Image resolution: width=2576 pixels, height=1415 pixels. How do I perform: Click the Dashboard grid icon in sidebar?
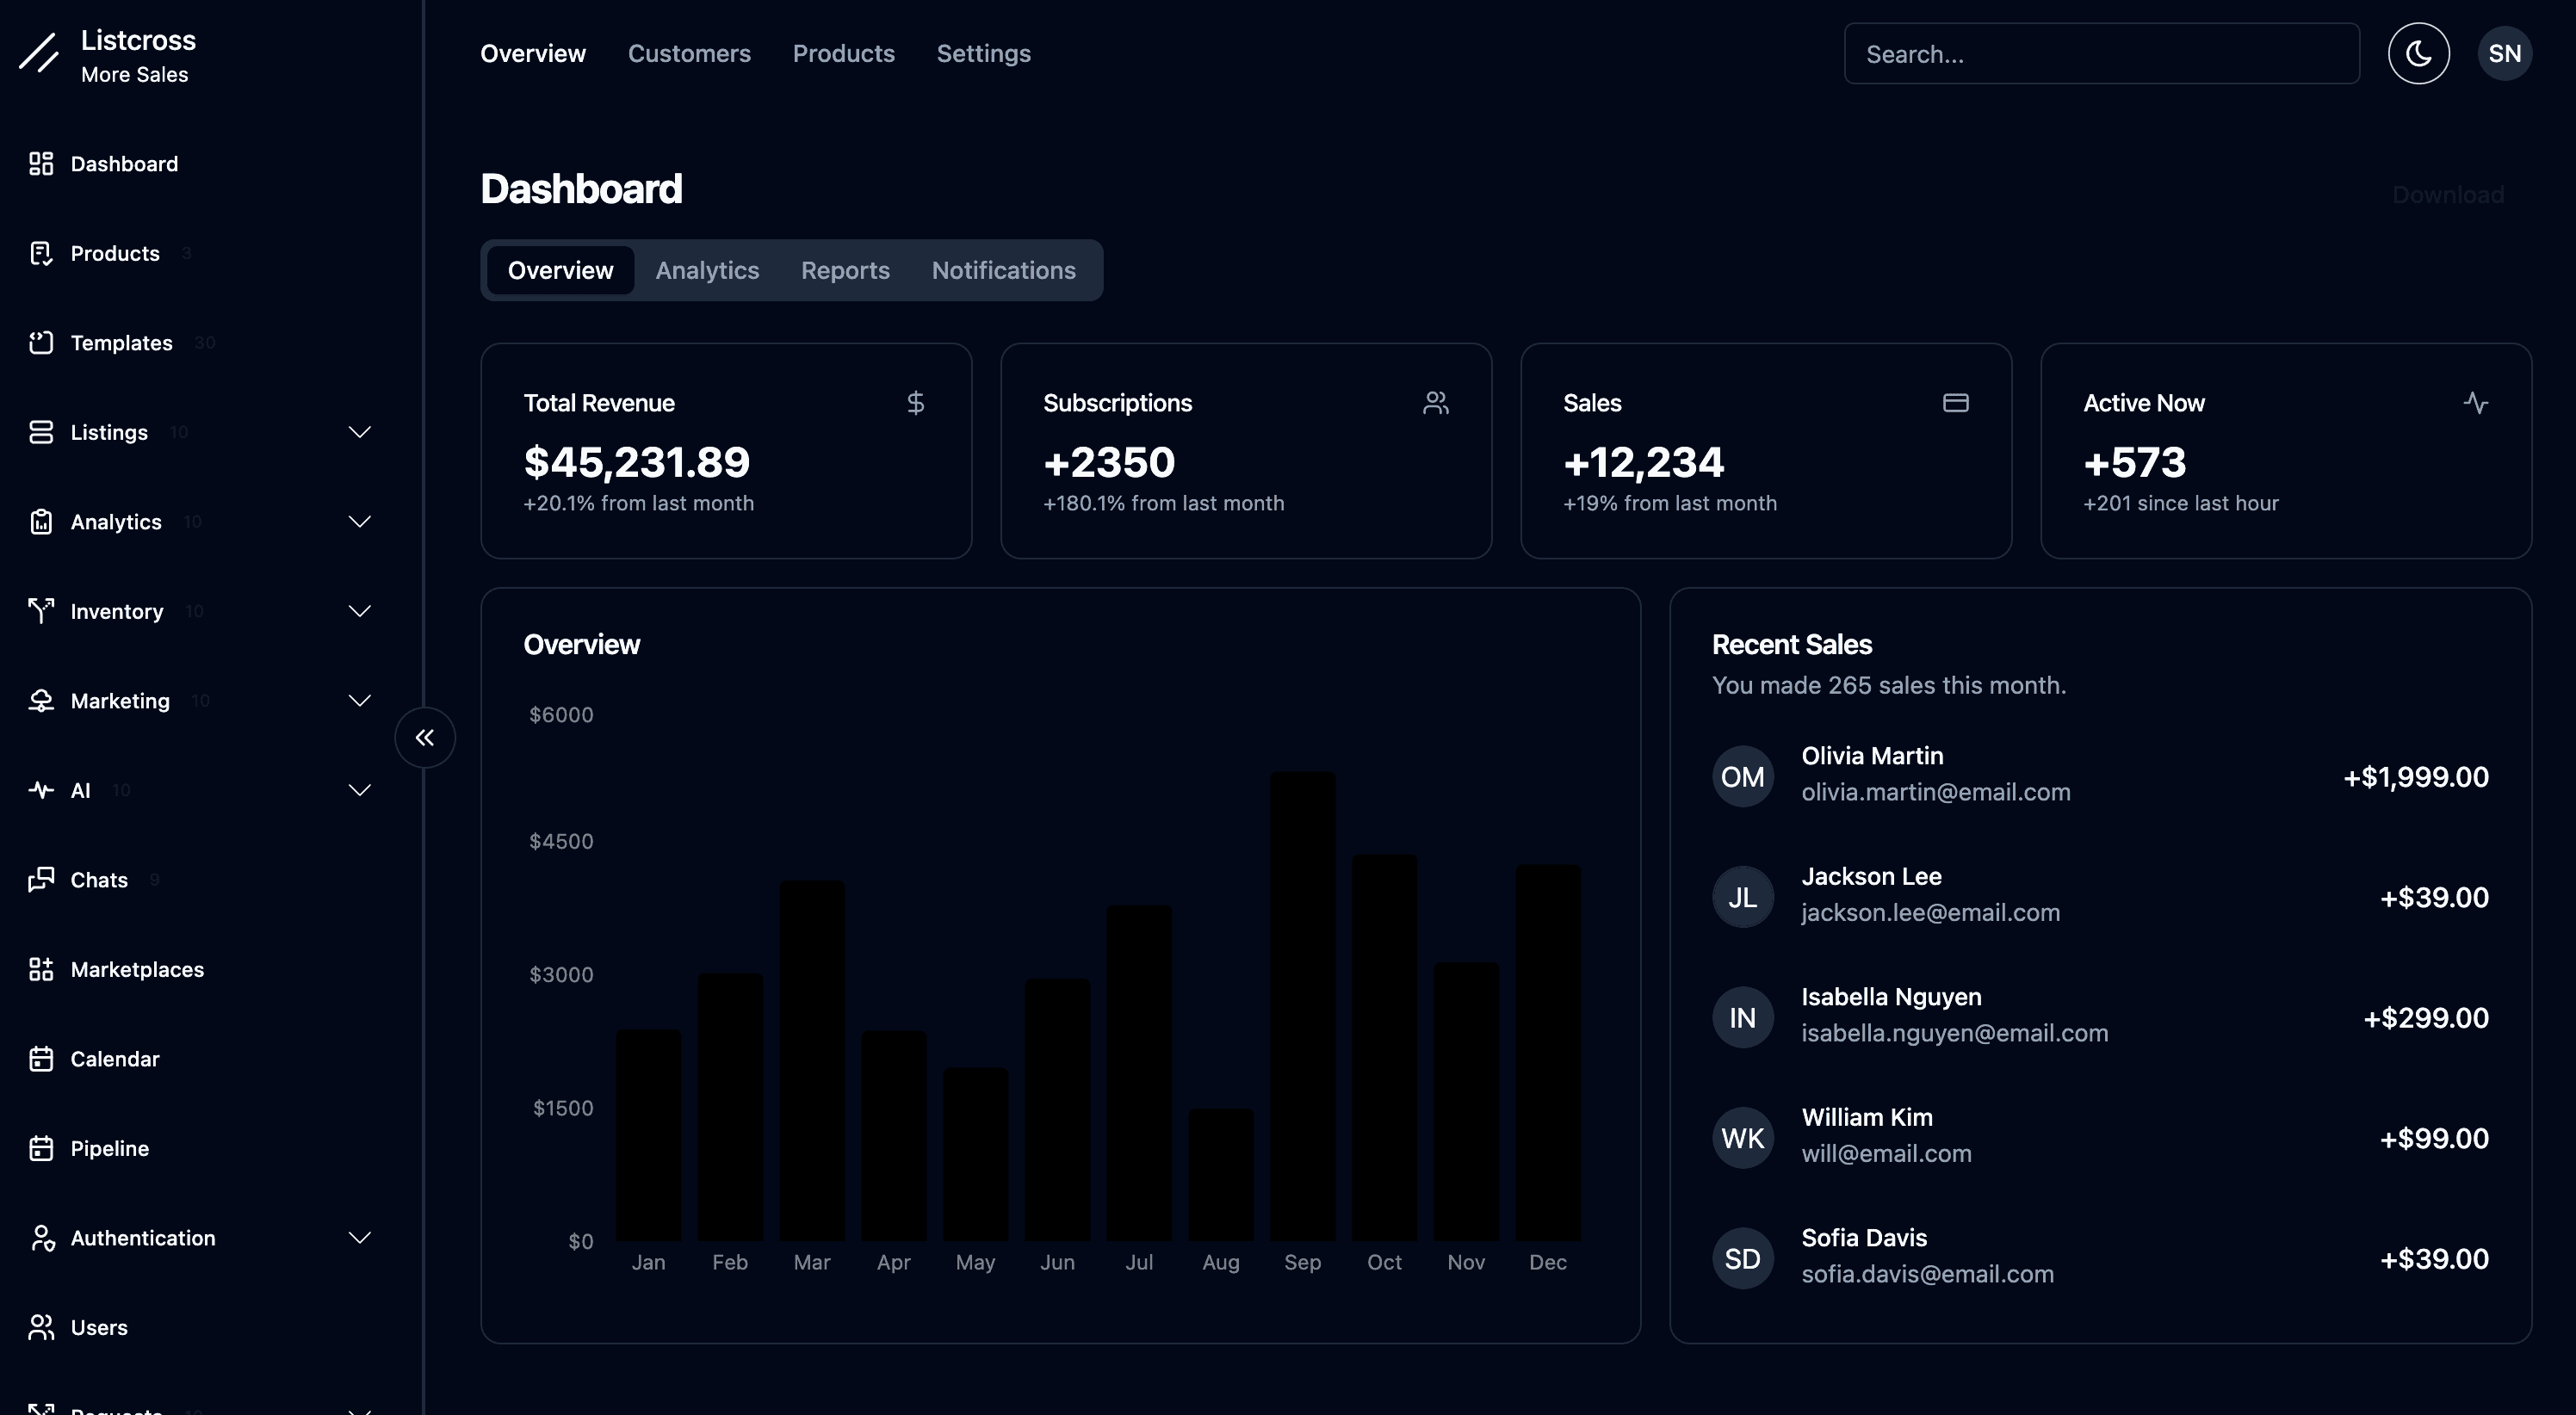click(41, 164)
